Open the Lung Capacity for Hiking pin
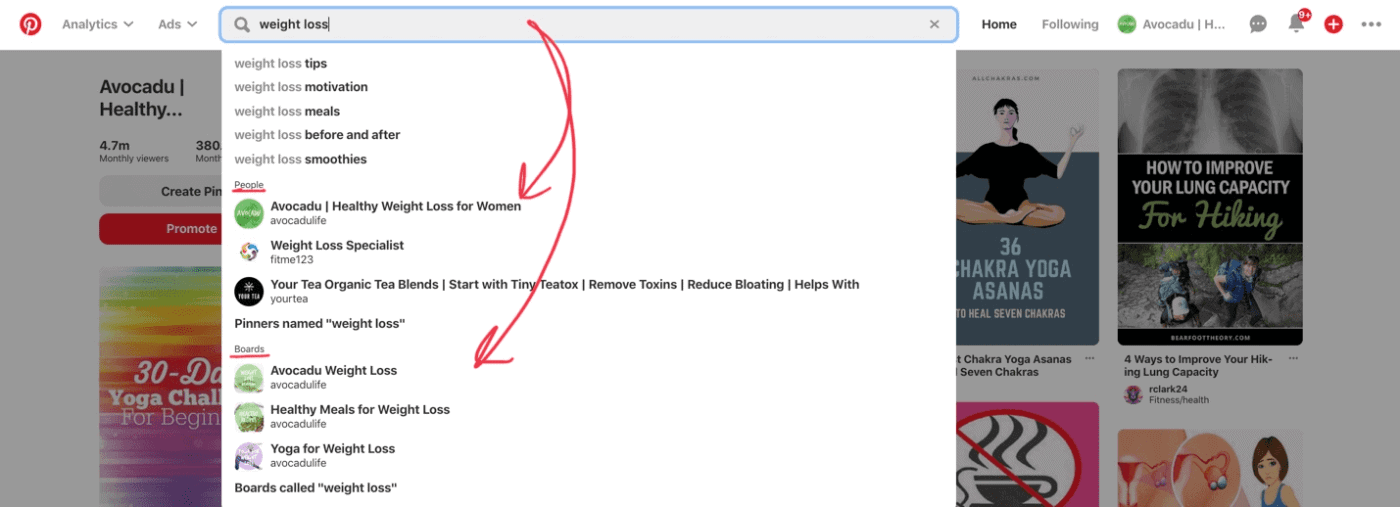This screenshot has width=1400, height=507. click(1210, 207)
